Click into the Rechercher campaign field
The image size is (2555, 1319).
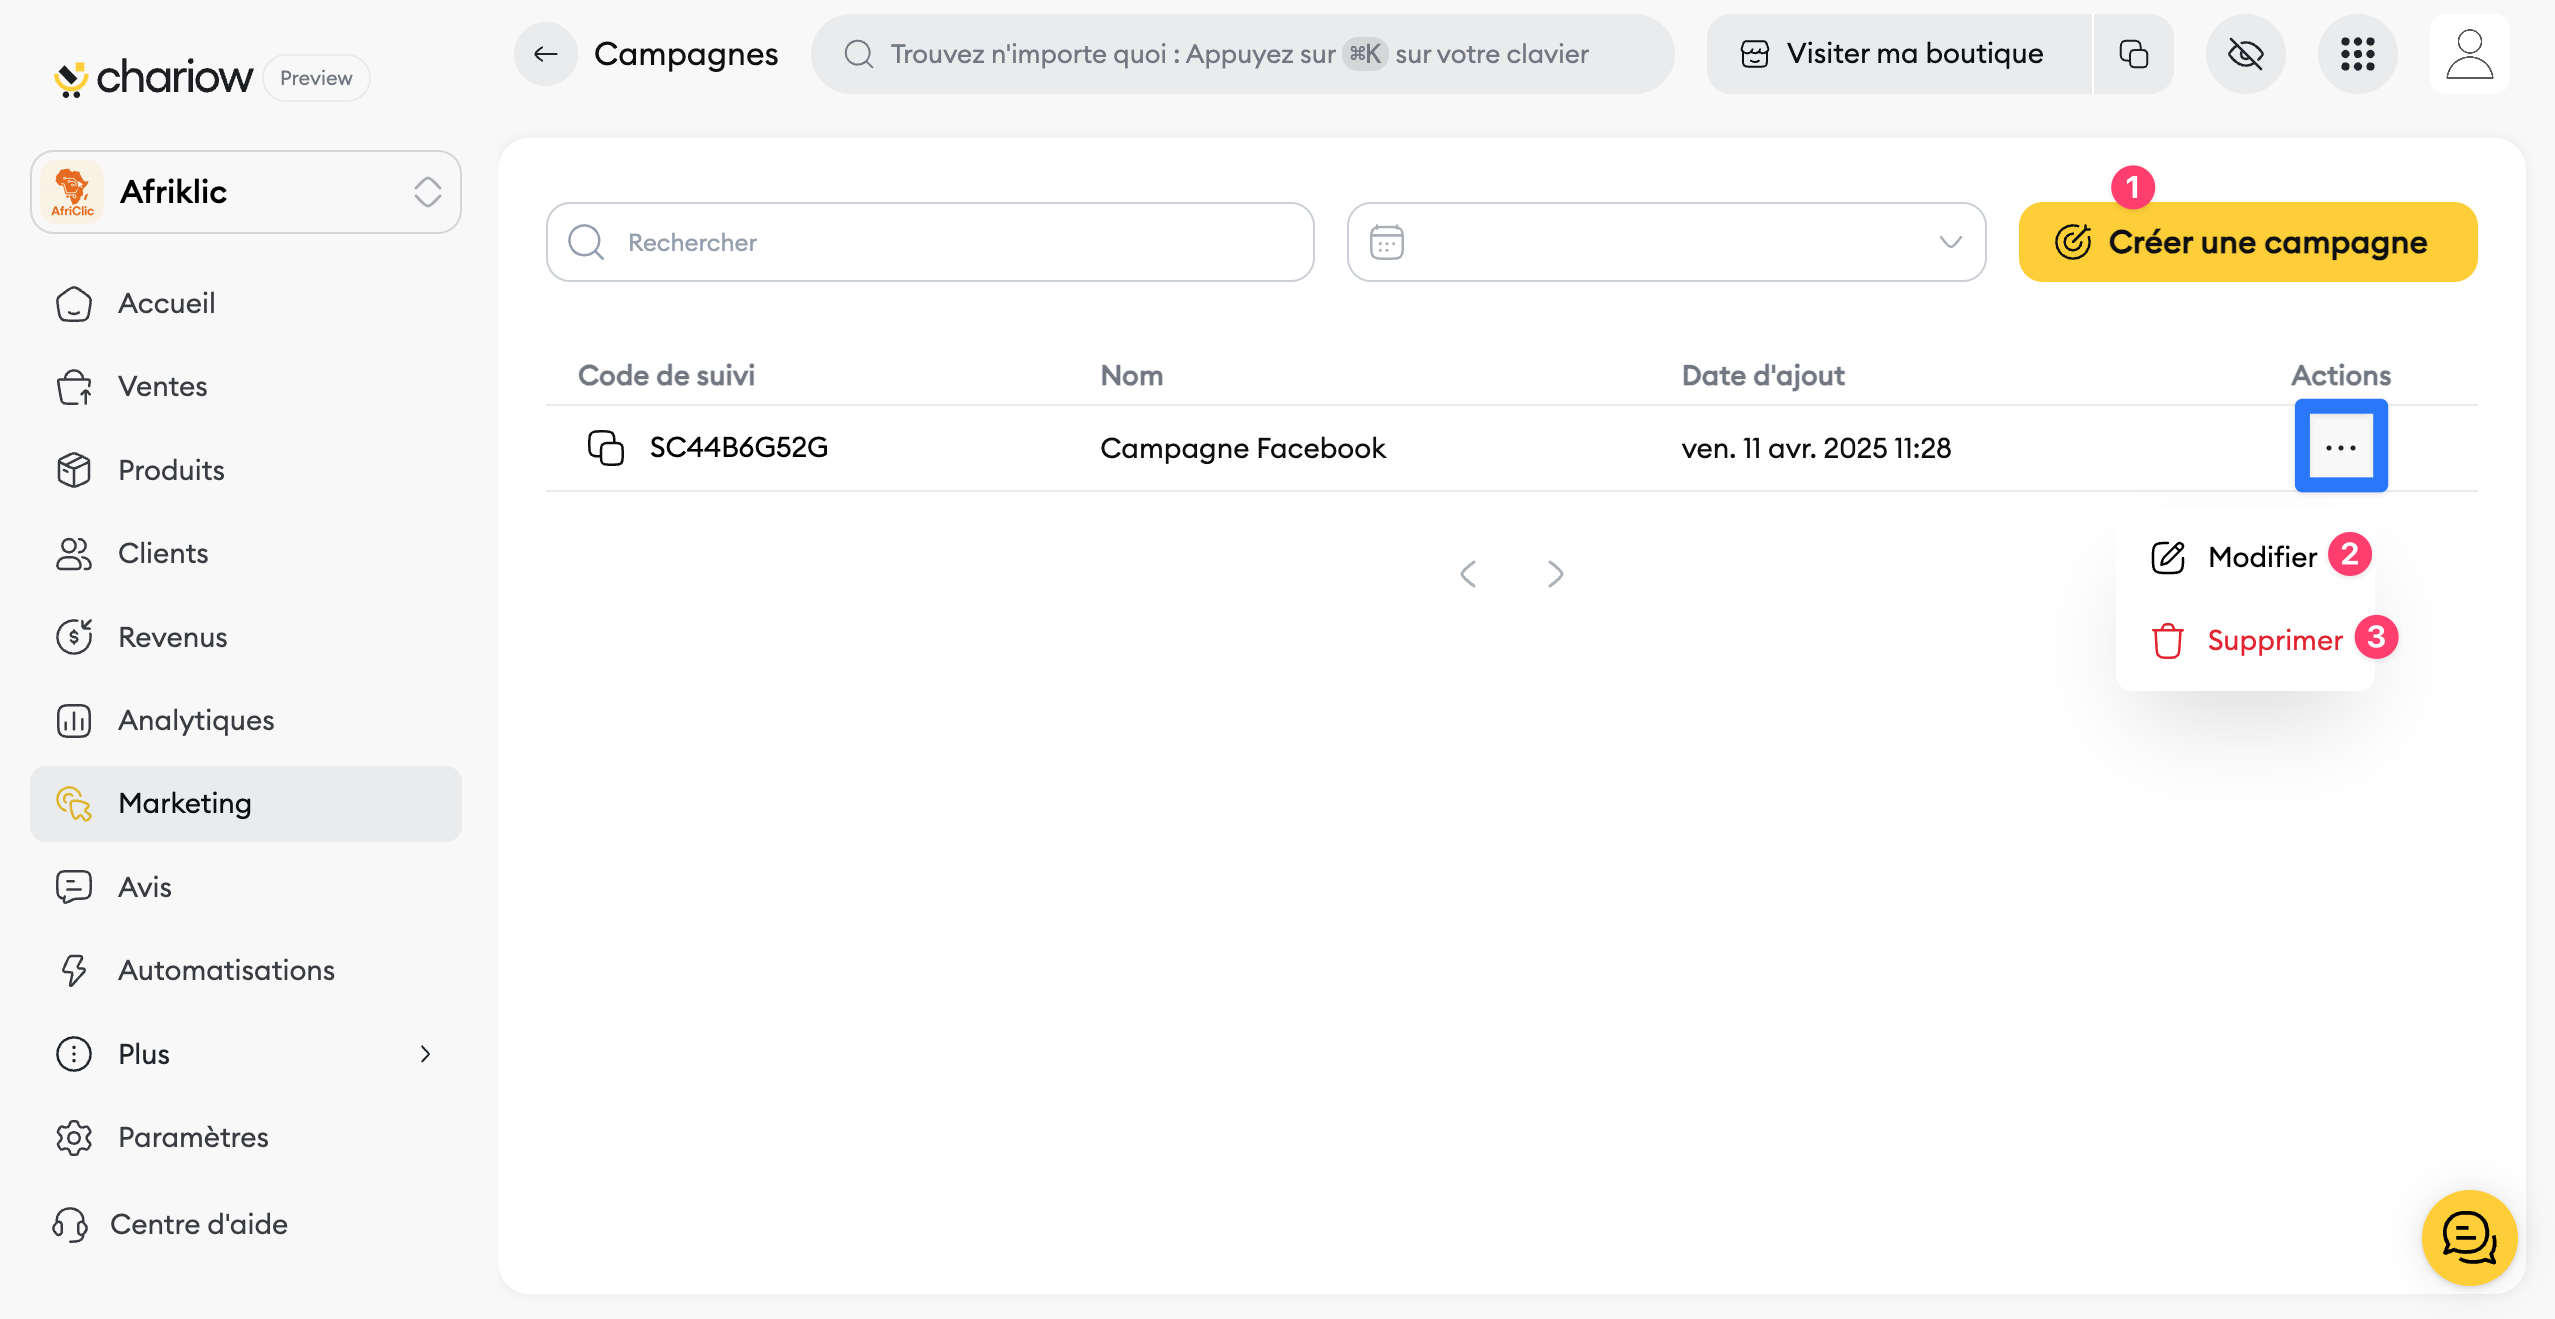930,242
